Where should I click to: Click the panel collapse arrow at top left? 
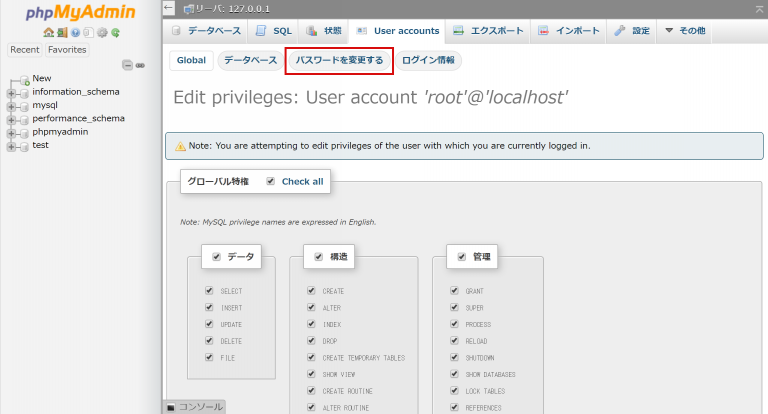coord(168,8)
